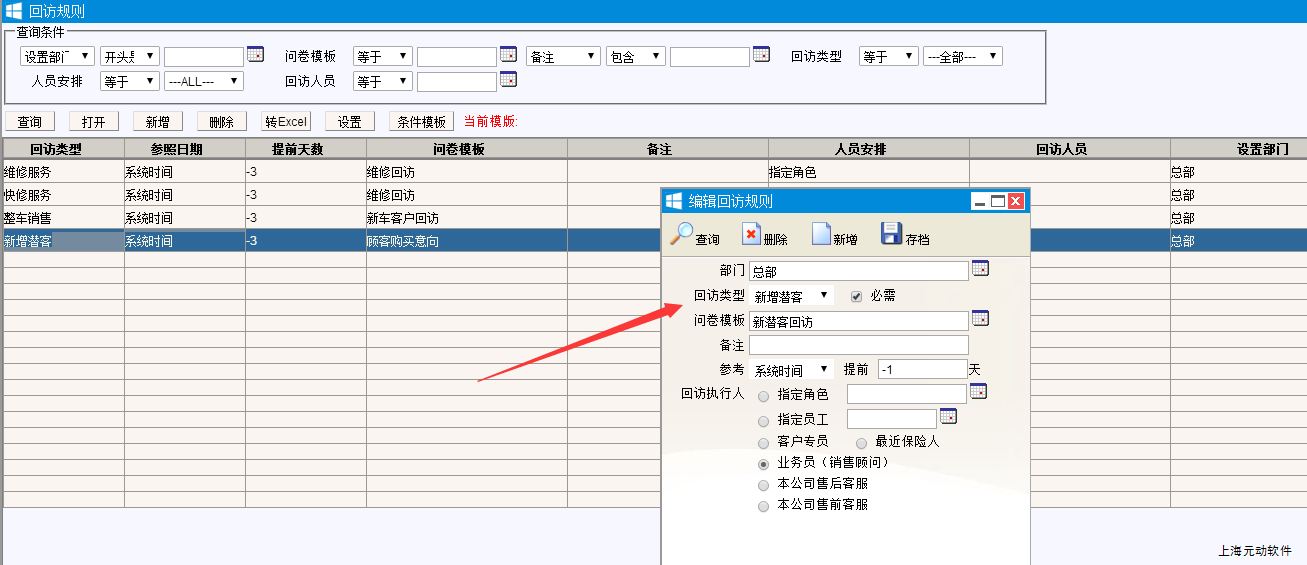Open picker icon beside 部门 field
Viewport: 1307px width, 565px height.
(980, 269)
